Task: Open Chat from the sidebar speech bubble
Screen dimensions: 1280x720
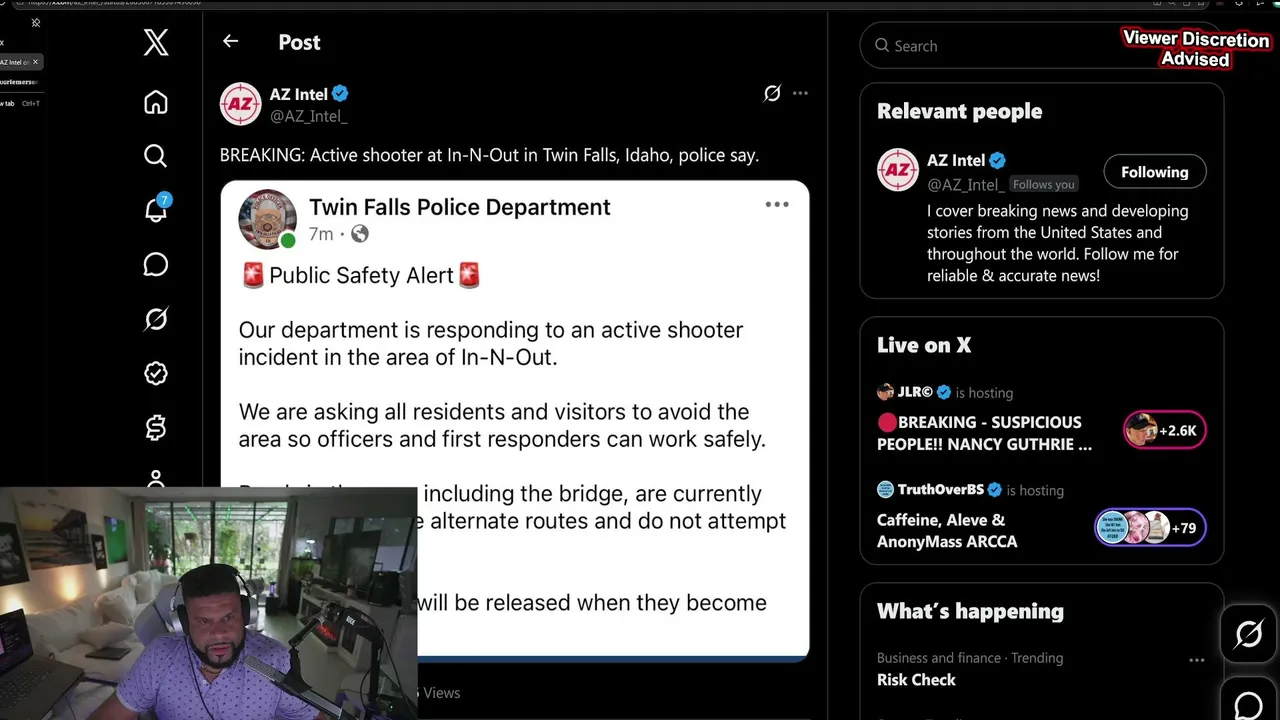Action: pos(156,264)
